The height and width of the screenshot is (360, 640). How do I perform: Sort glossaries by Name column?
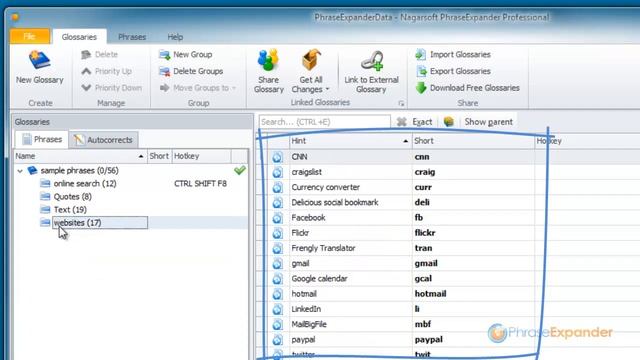(x=80, y=156)
